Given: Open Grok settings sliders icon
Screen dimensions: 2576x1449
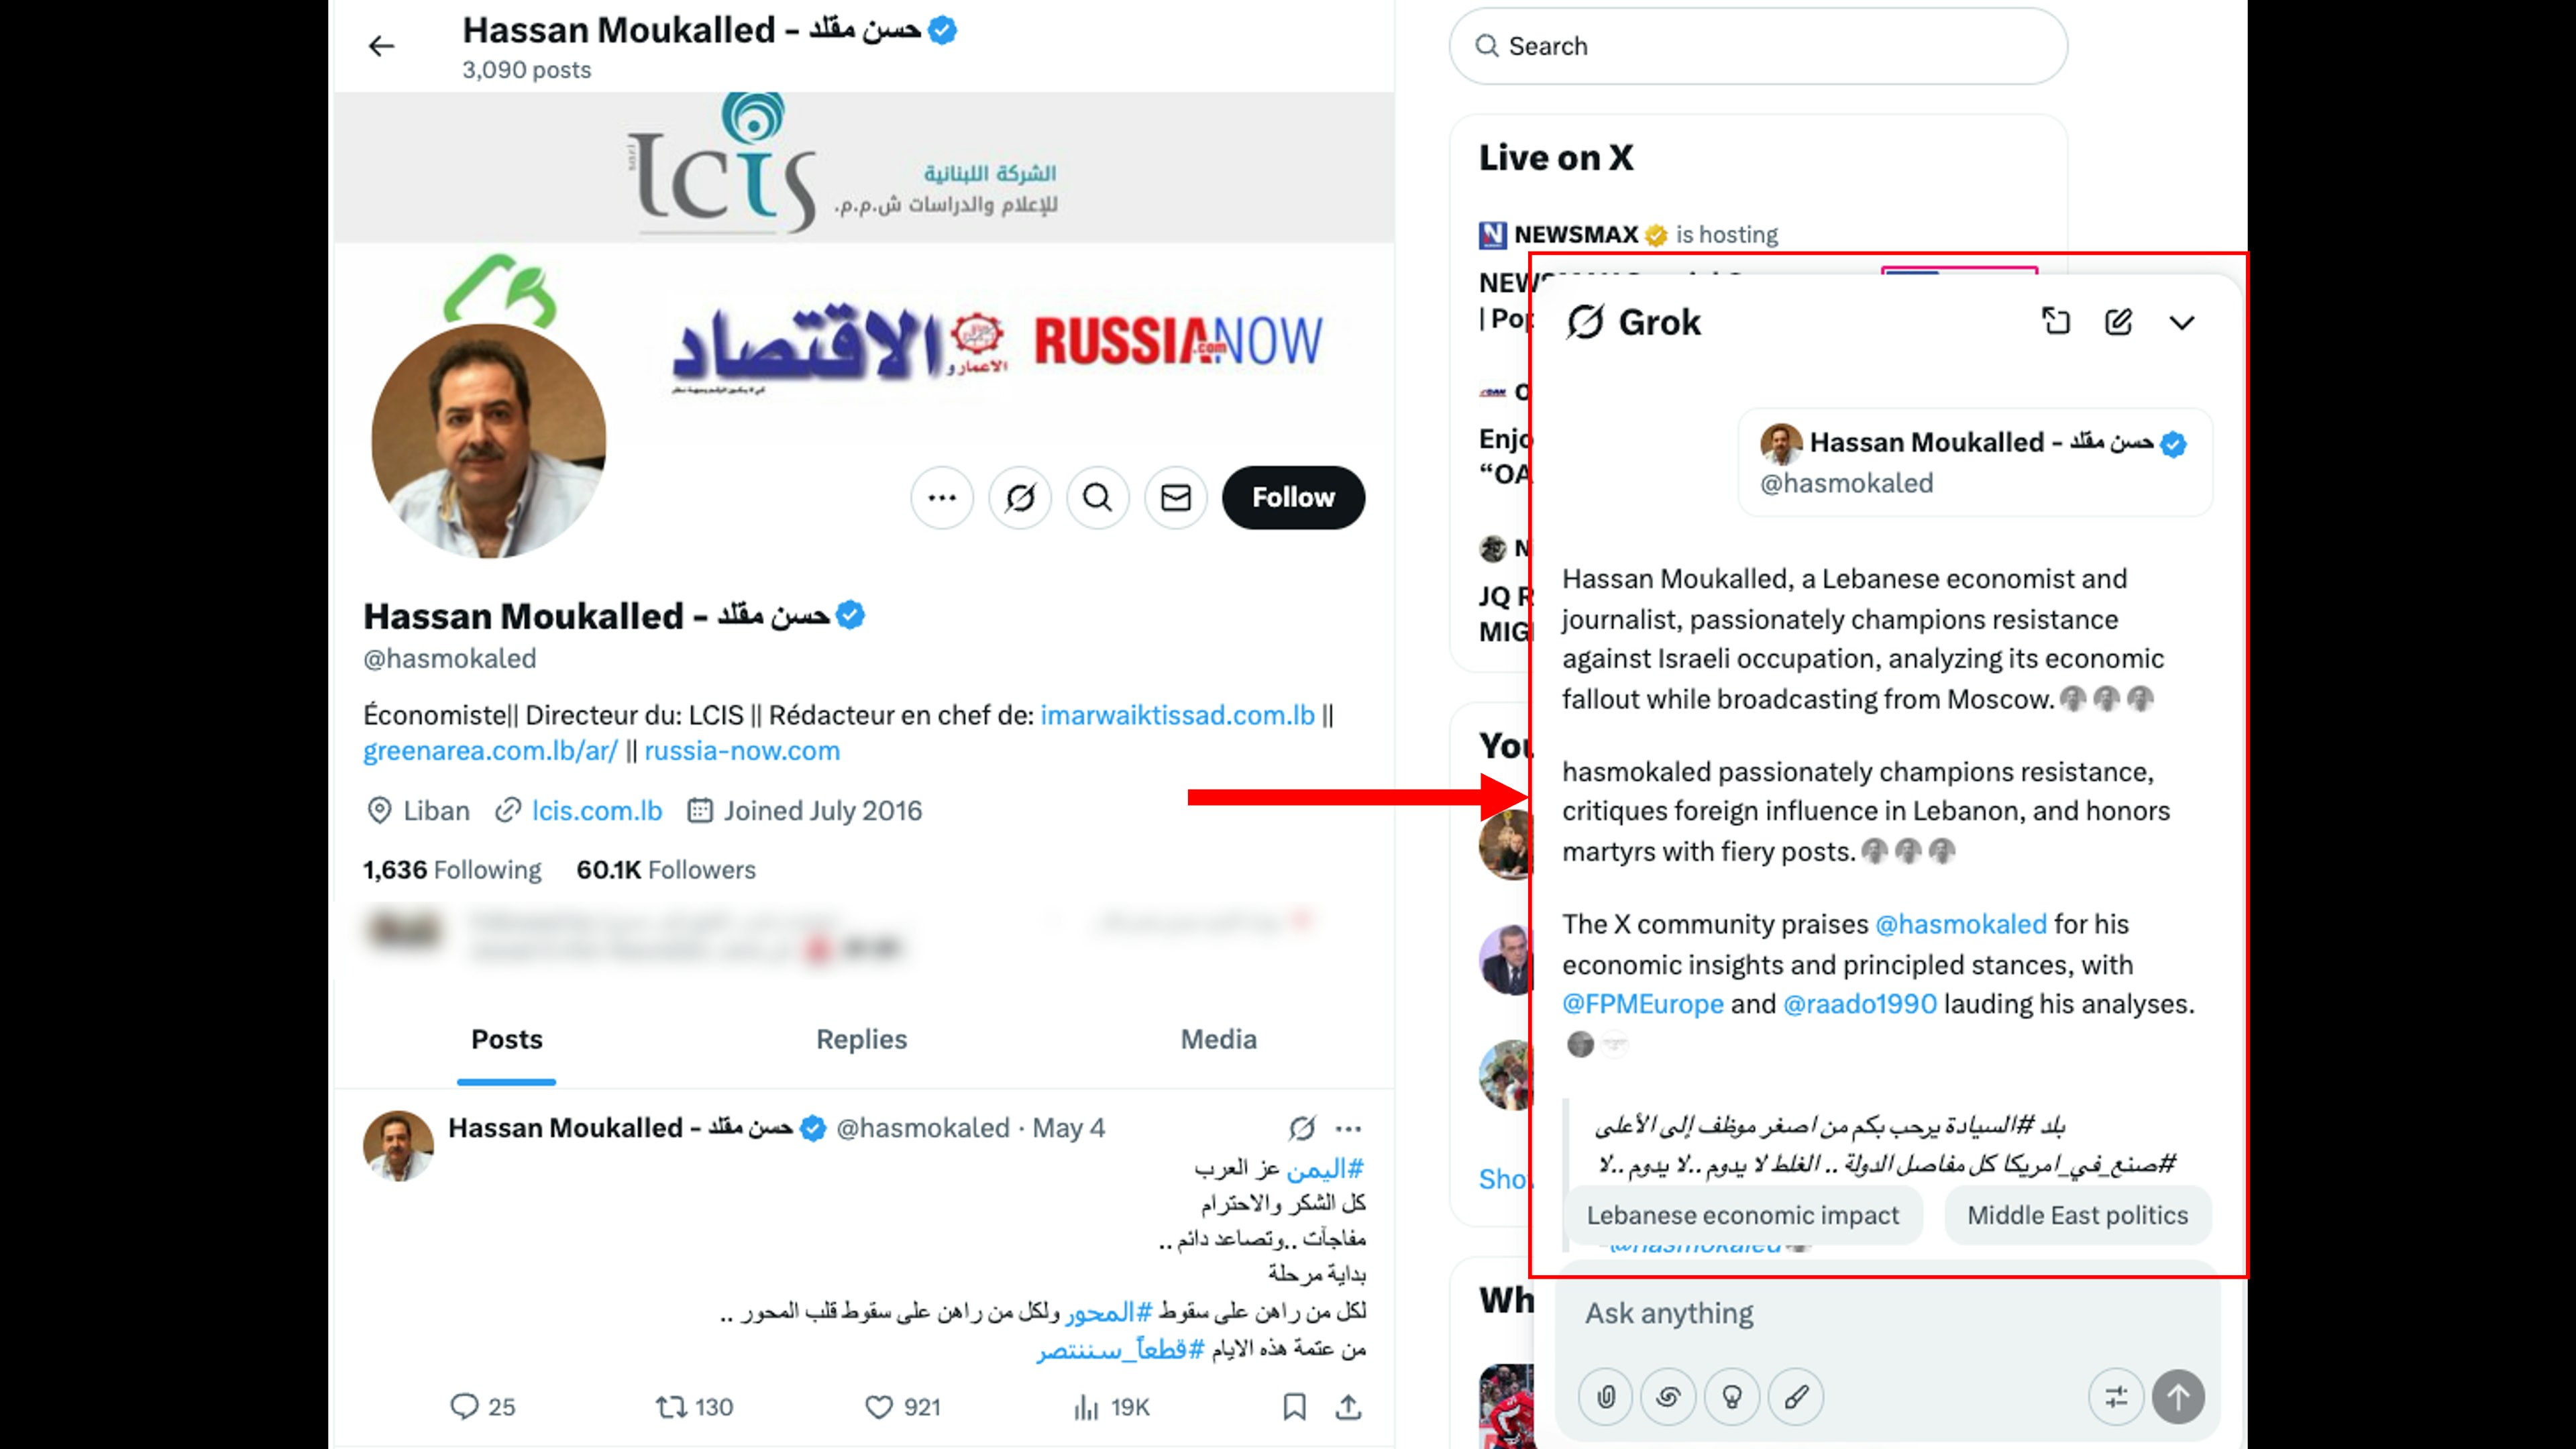Looking at the screenshot, I should point(2116,1396).
